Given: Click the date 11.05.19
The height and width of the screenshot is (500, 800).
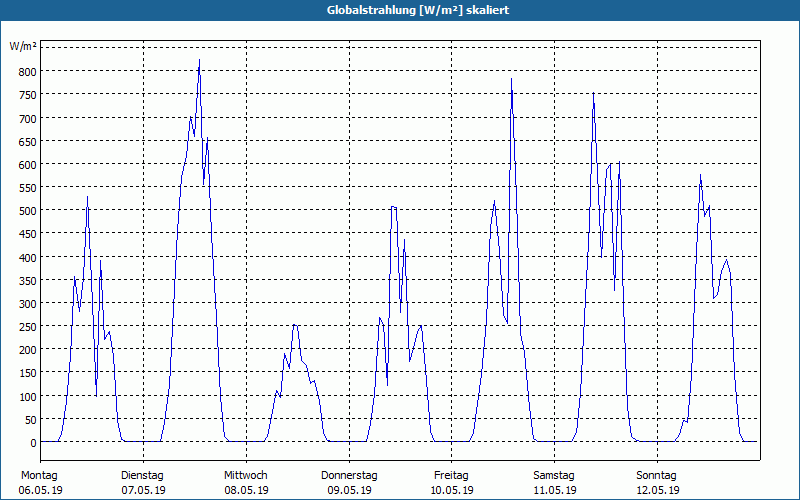Looking at the screenshot, I should [555, 490].
